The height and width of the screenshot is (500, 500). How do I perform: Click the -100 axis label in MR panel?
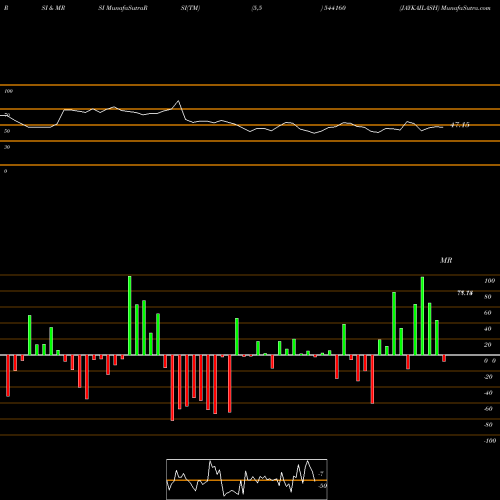[490, 441]
